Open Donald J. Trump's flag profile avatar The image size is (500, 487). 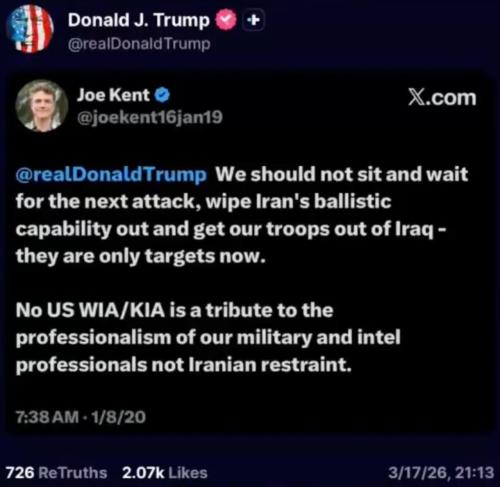click(30, 29)
